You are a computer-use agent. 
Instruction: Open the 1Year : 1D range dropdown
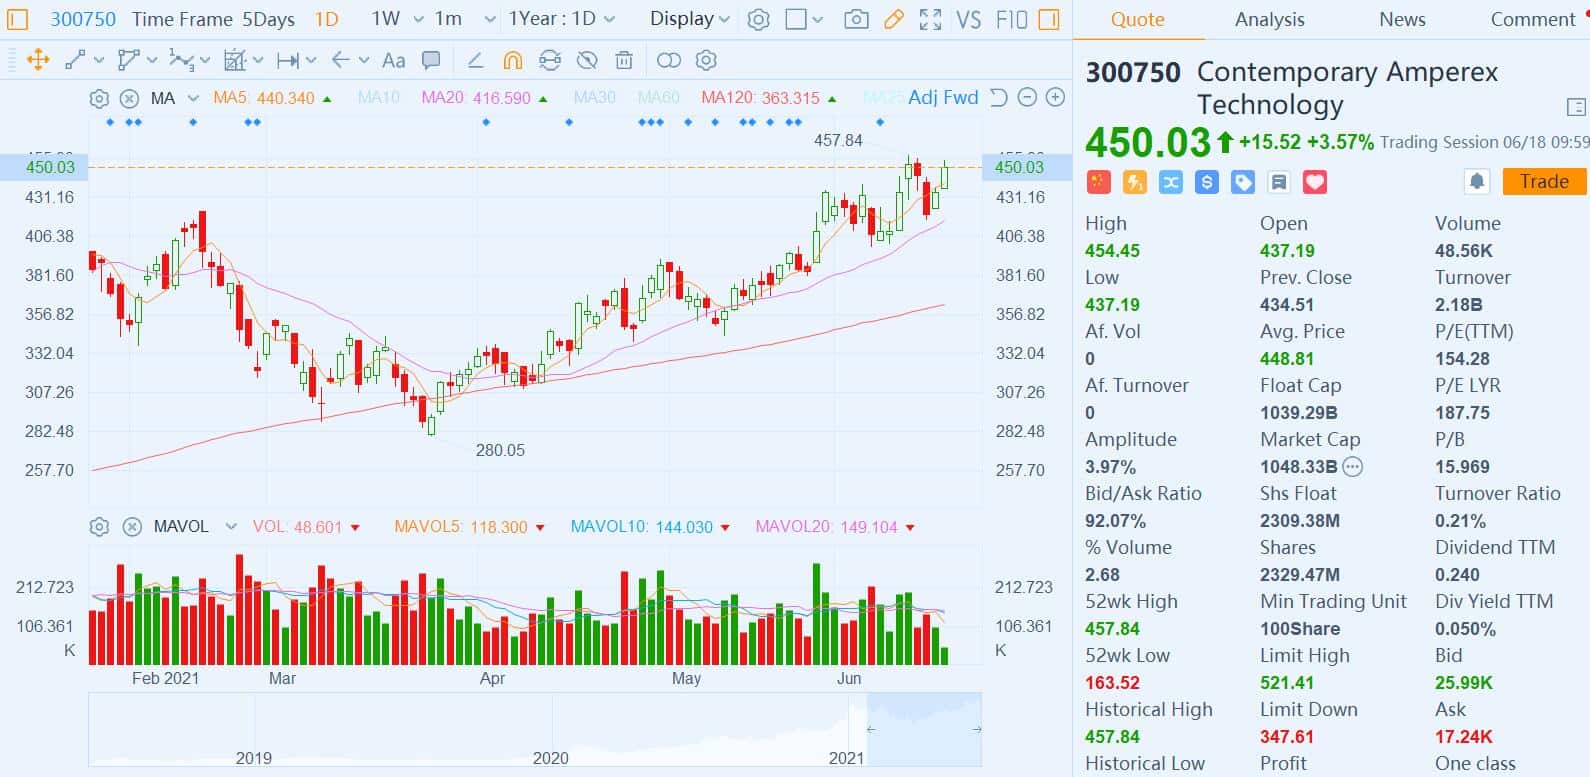point(561,19)
